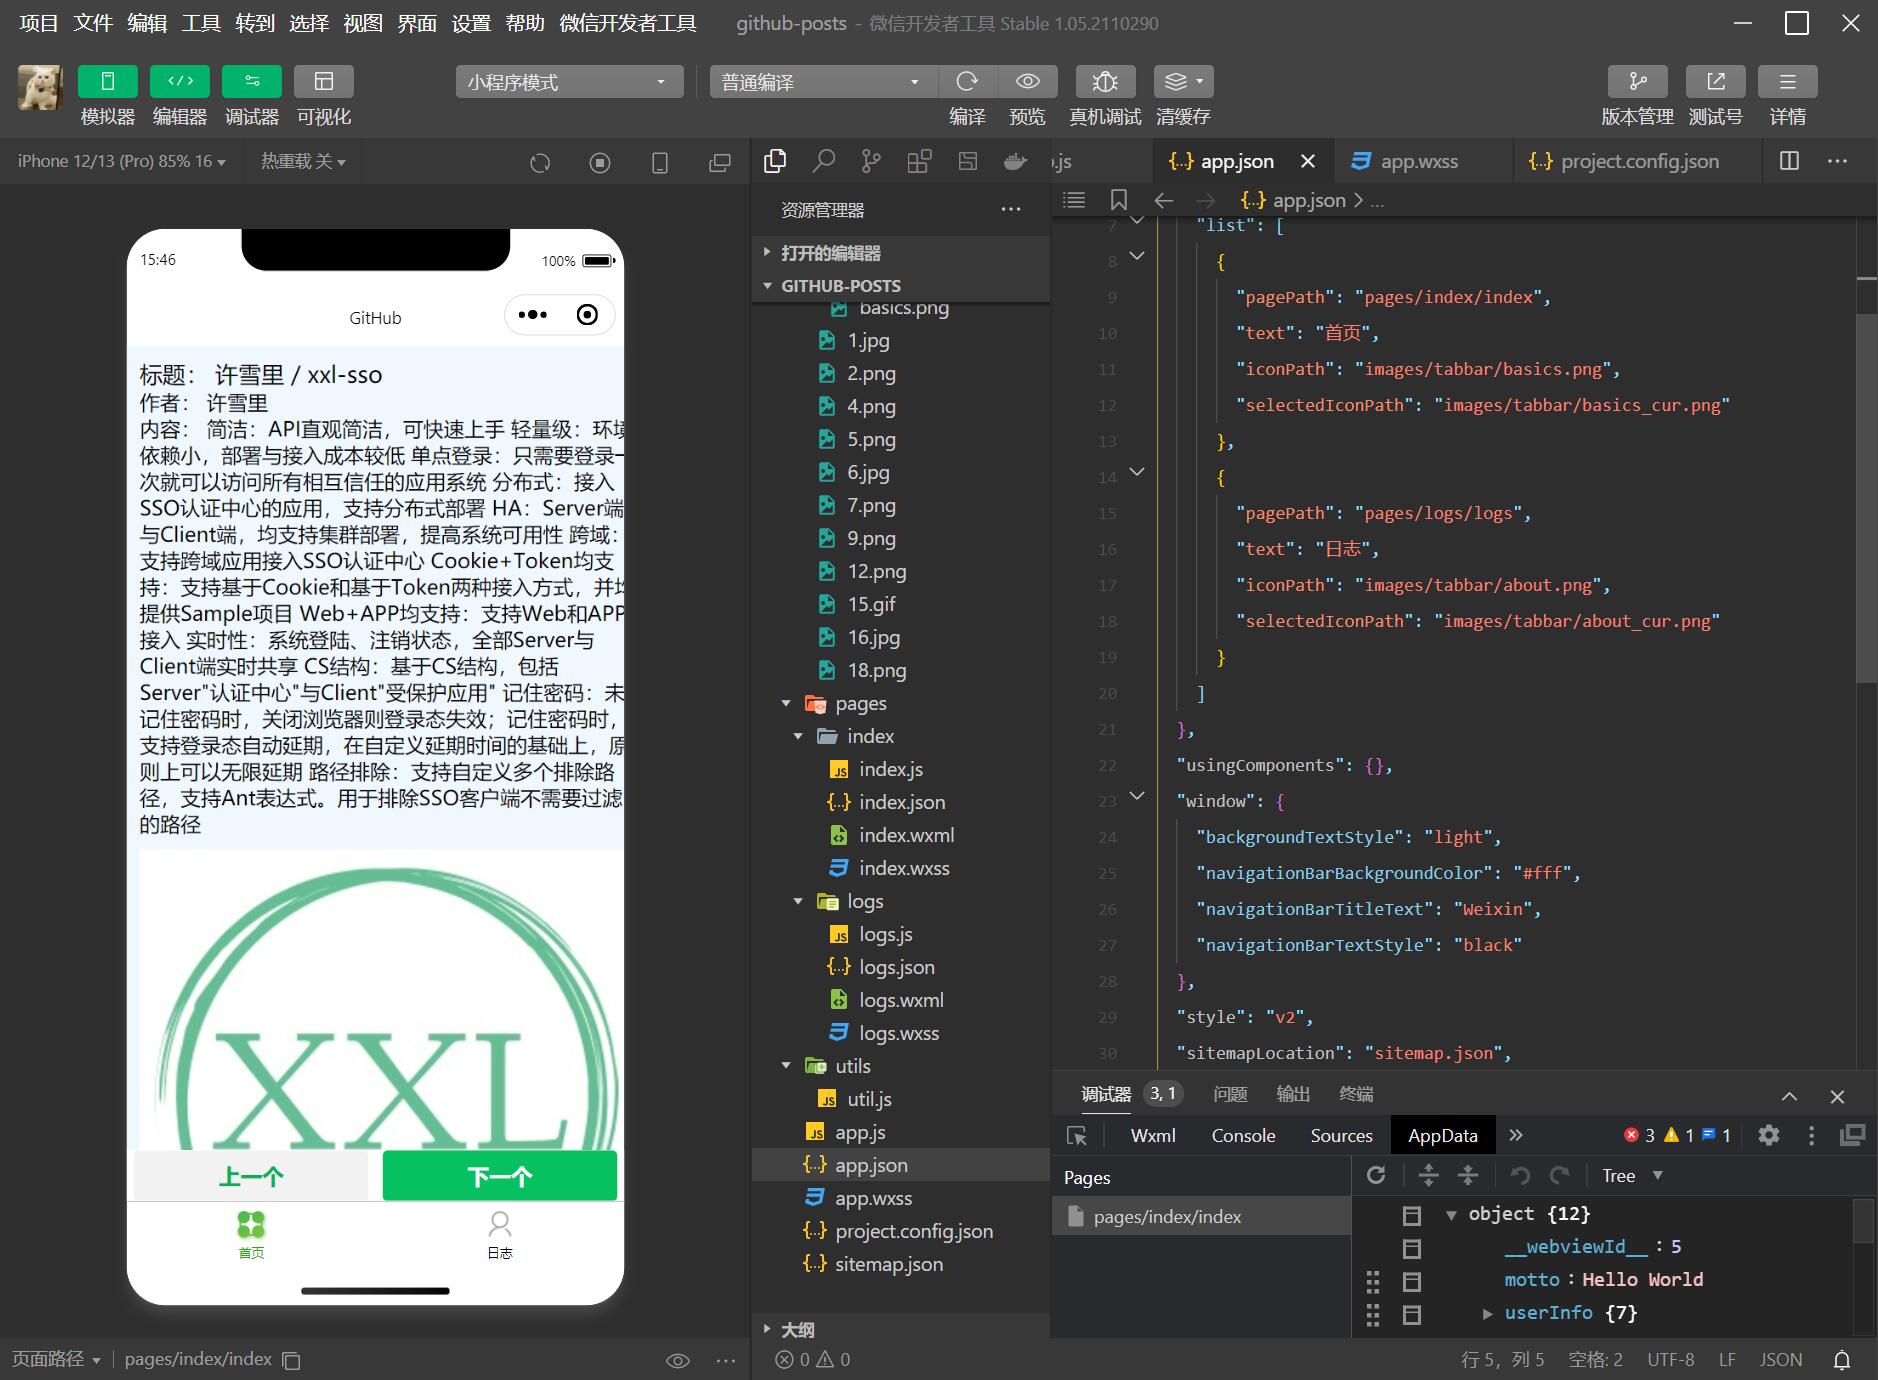This screenshot has height=1380, width=1878.
Task: Open util.js in the file tree
Action: point(901,1099)
